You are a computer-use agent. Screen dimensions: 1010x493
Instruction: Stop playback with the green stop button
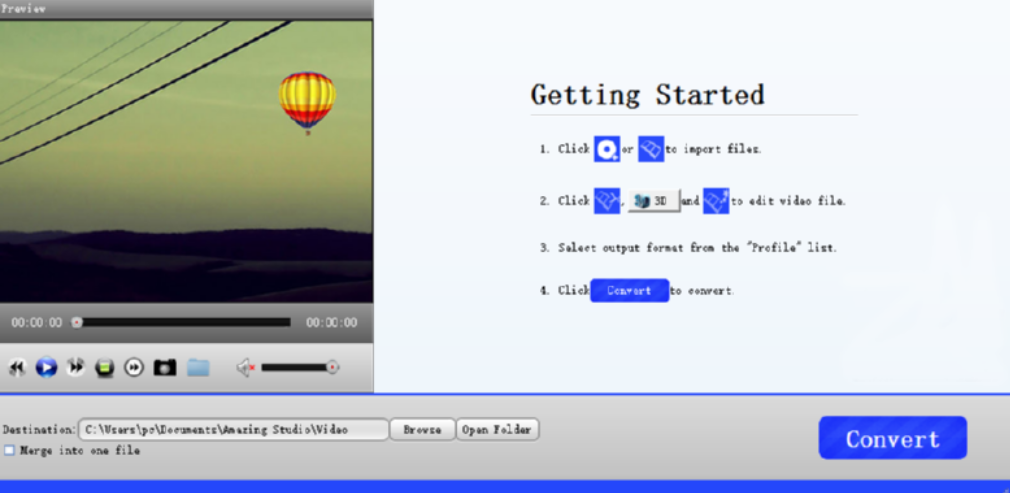coord(104,367)
